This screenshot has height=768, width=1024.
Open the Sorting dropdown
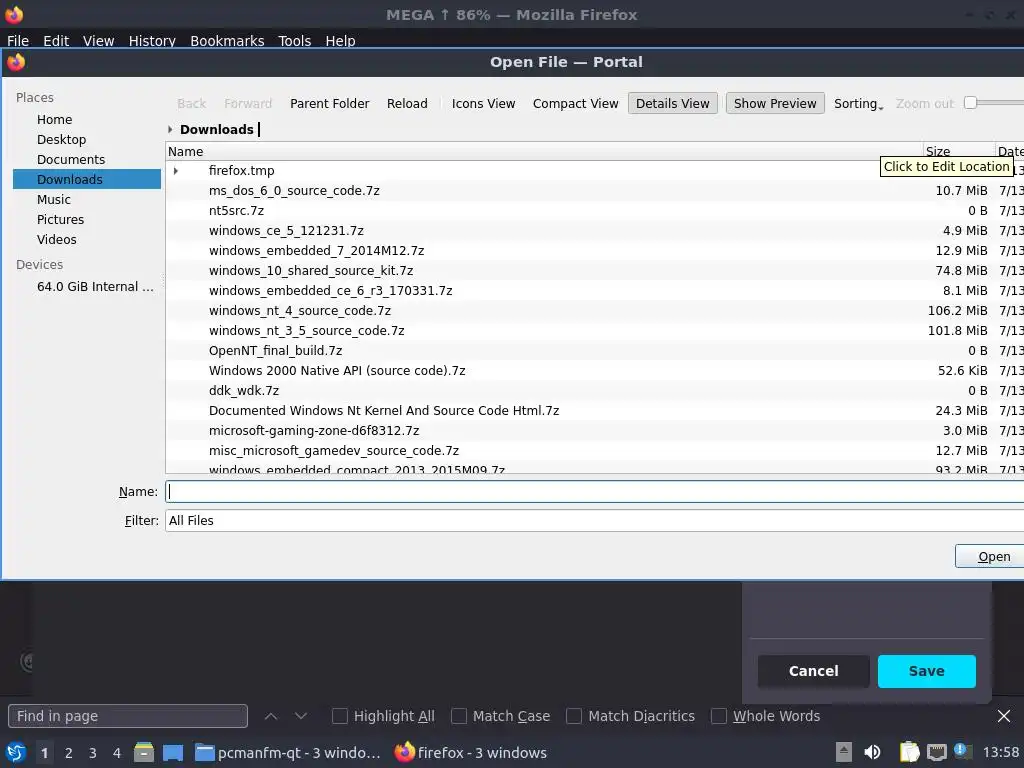click(858, 103)
